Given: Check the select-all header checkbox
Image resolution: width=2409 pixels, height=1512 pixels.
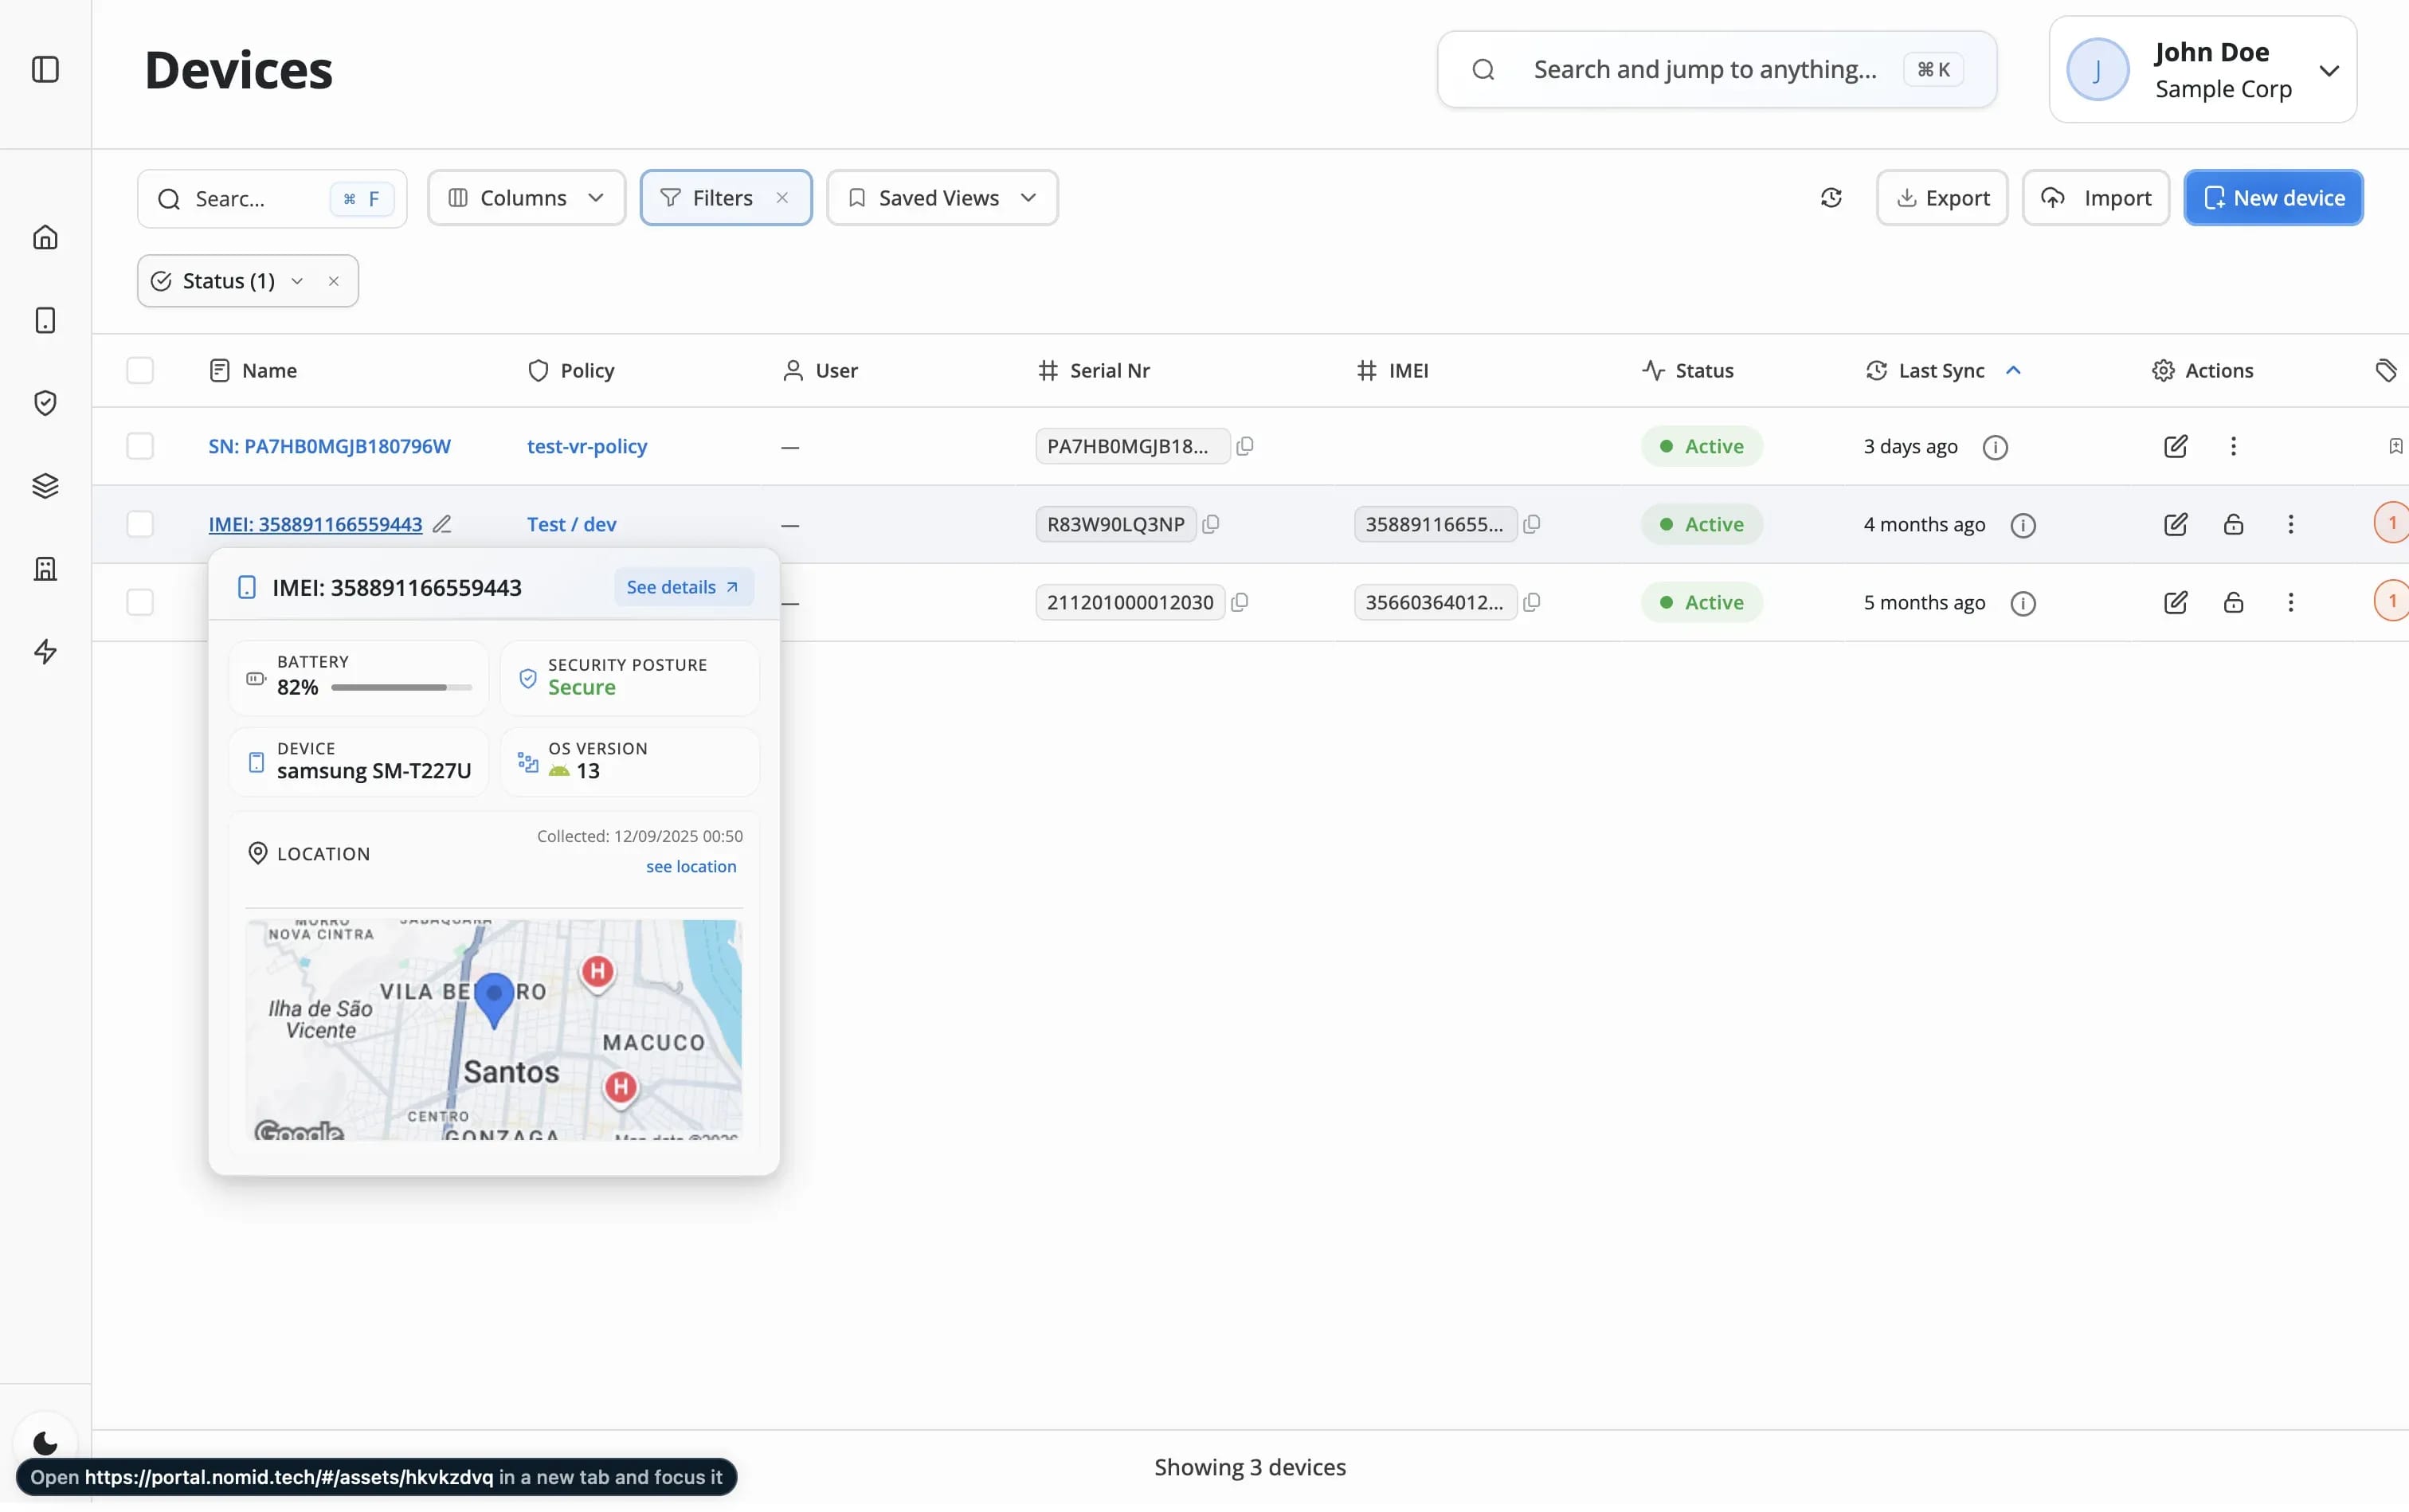Looking at the screenshot, I should click(x=140, y=371).
